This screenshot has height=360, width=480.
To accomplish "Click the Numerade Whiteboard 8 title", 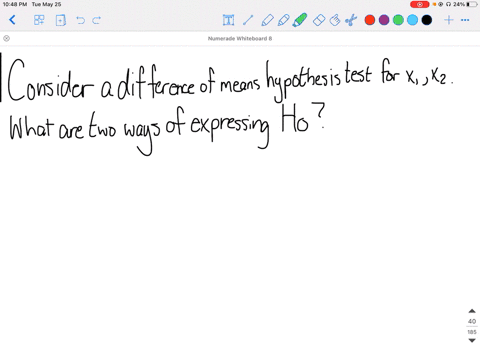I will [x=240, y=39].
